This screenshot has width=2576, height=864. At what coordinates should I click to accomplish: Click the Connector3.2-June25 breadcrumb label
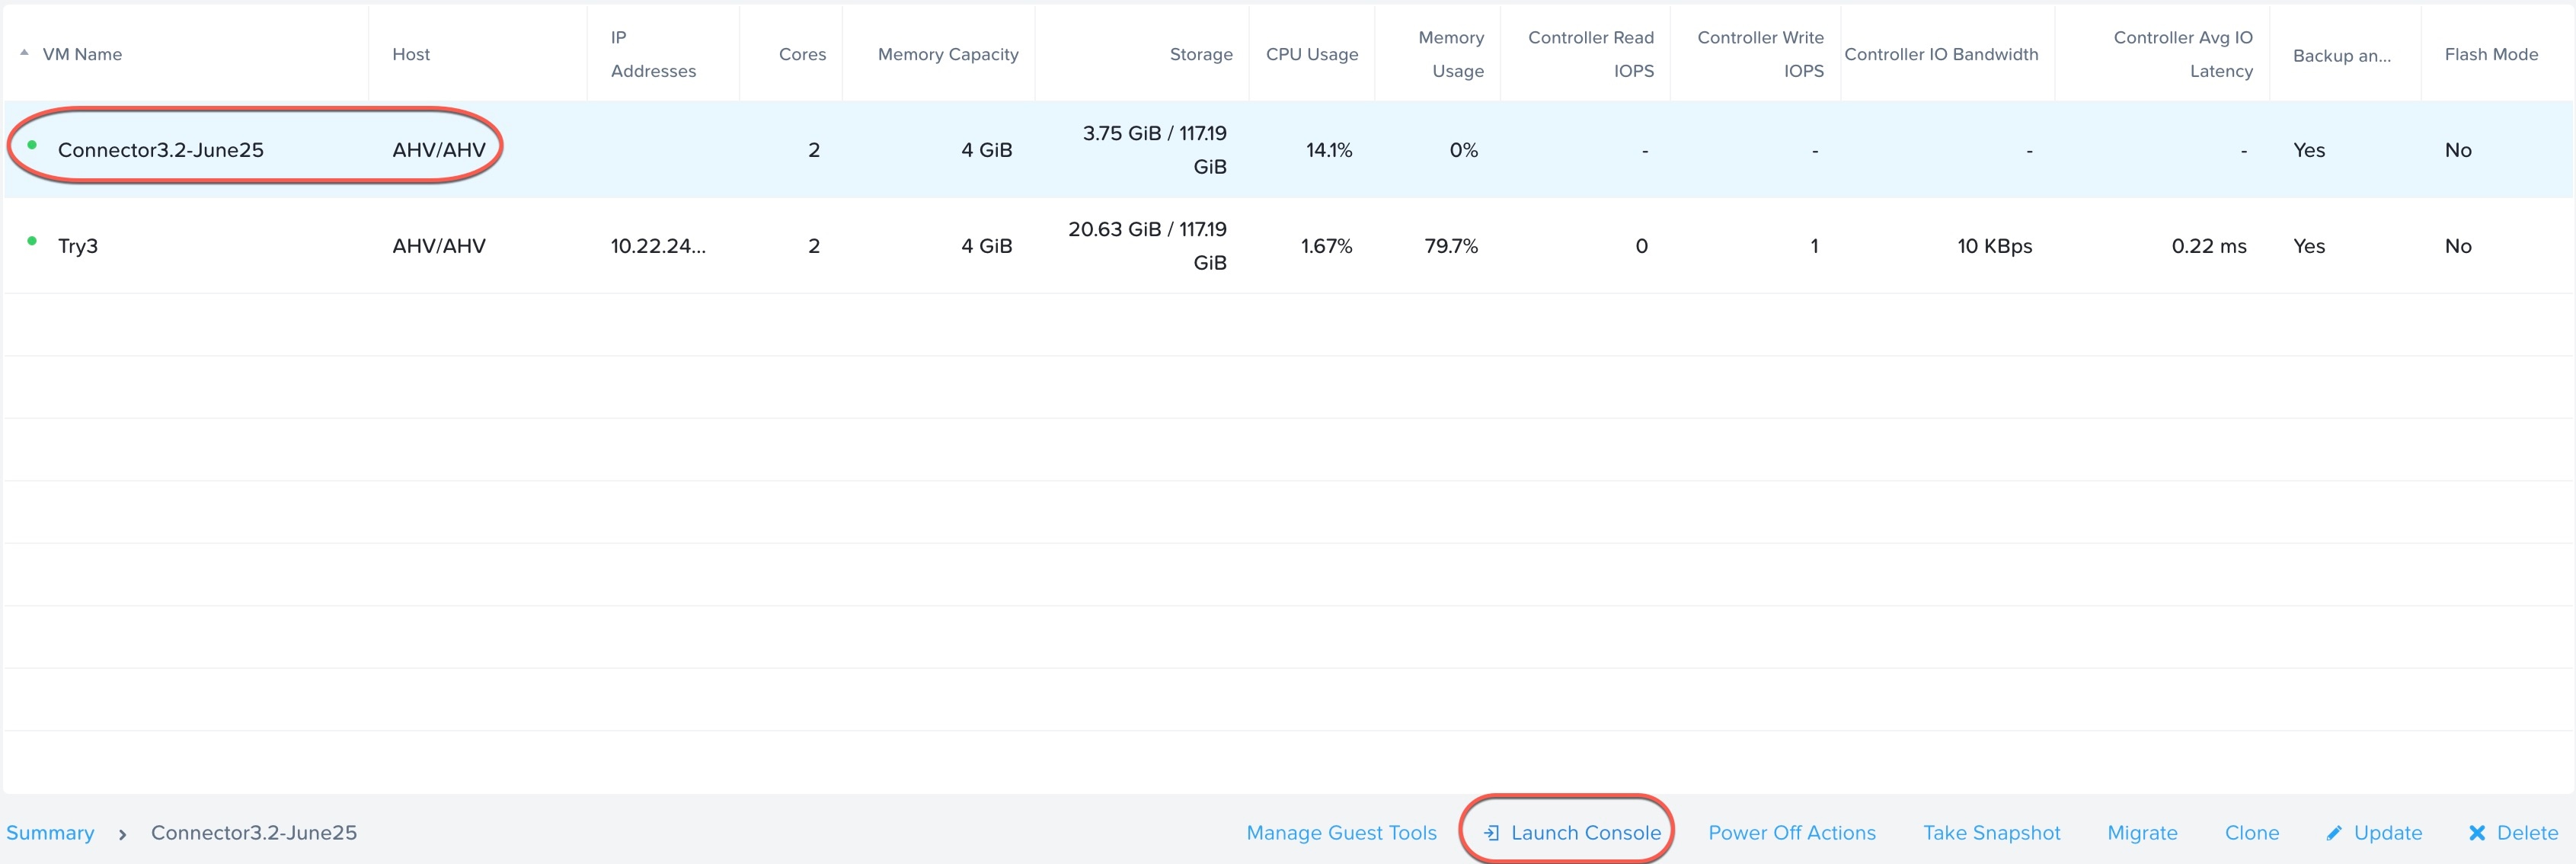254,831
